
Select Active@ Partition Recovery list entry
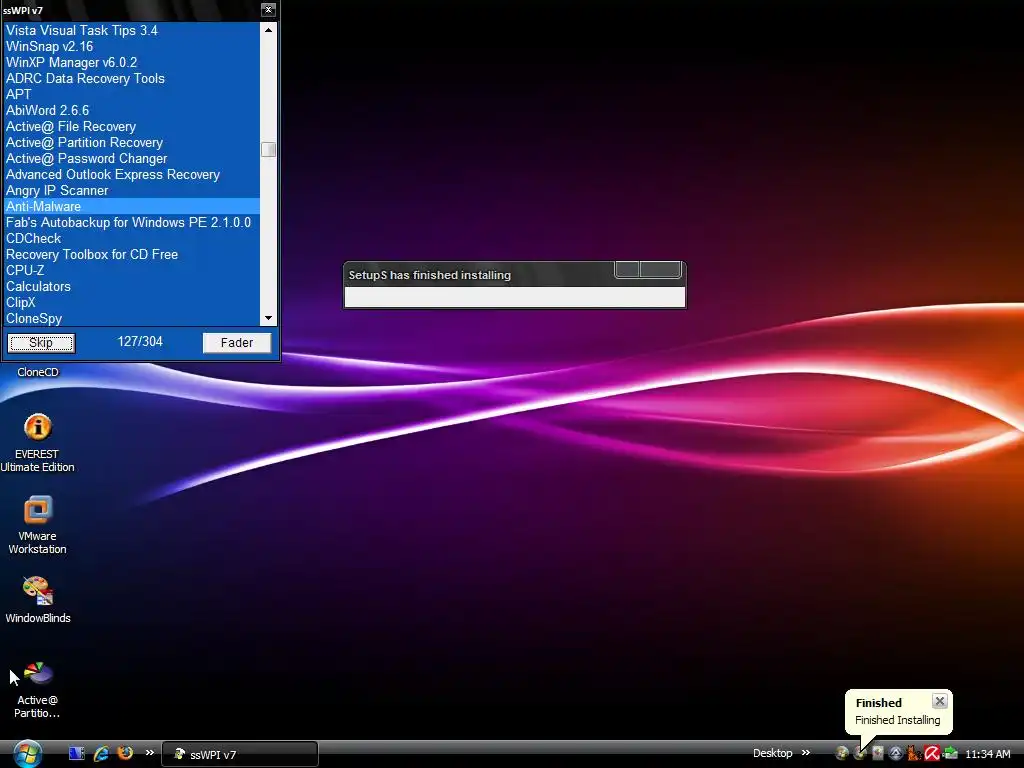[x=132, y=142]
